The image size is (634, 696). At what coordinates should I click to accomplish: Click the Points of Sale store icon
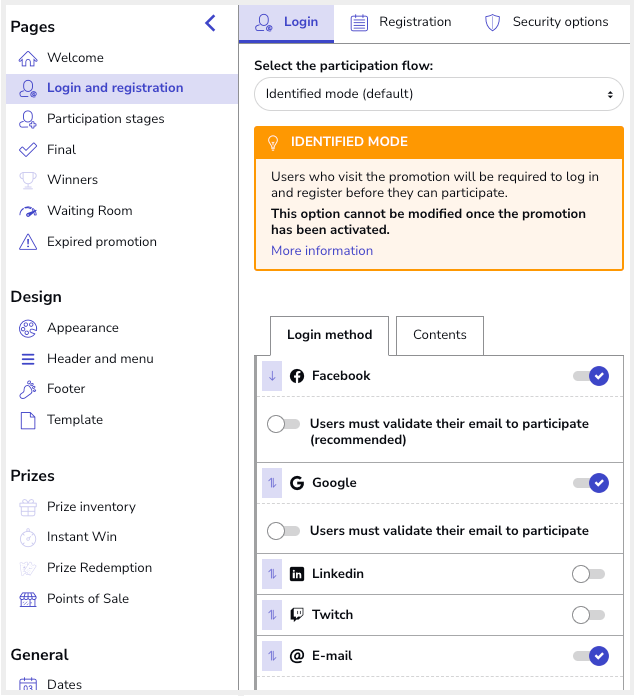pyautogui.click(x=28, y=599)
